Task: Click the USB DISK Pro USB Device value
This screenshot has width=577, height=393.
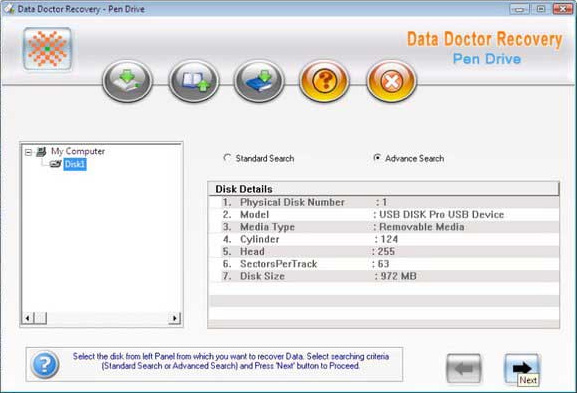Action: [x=441, y=215]
